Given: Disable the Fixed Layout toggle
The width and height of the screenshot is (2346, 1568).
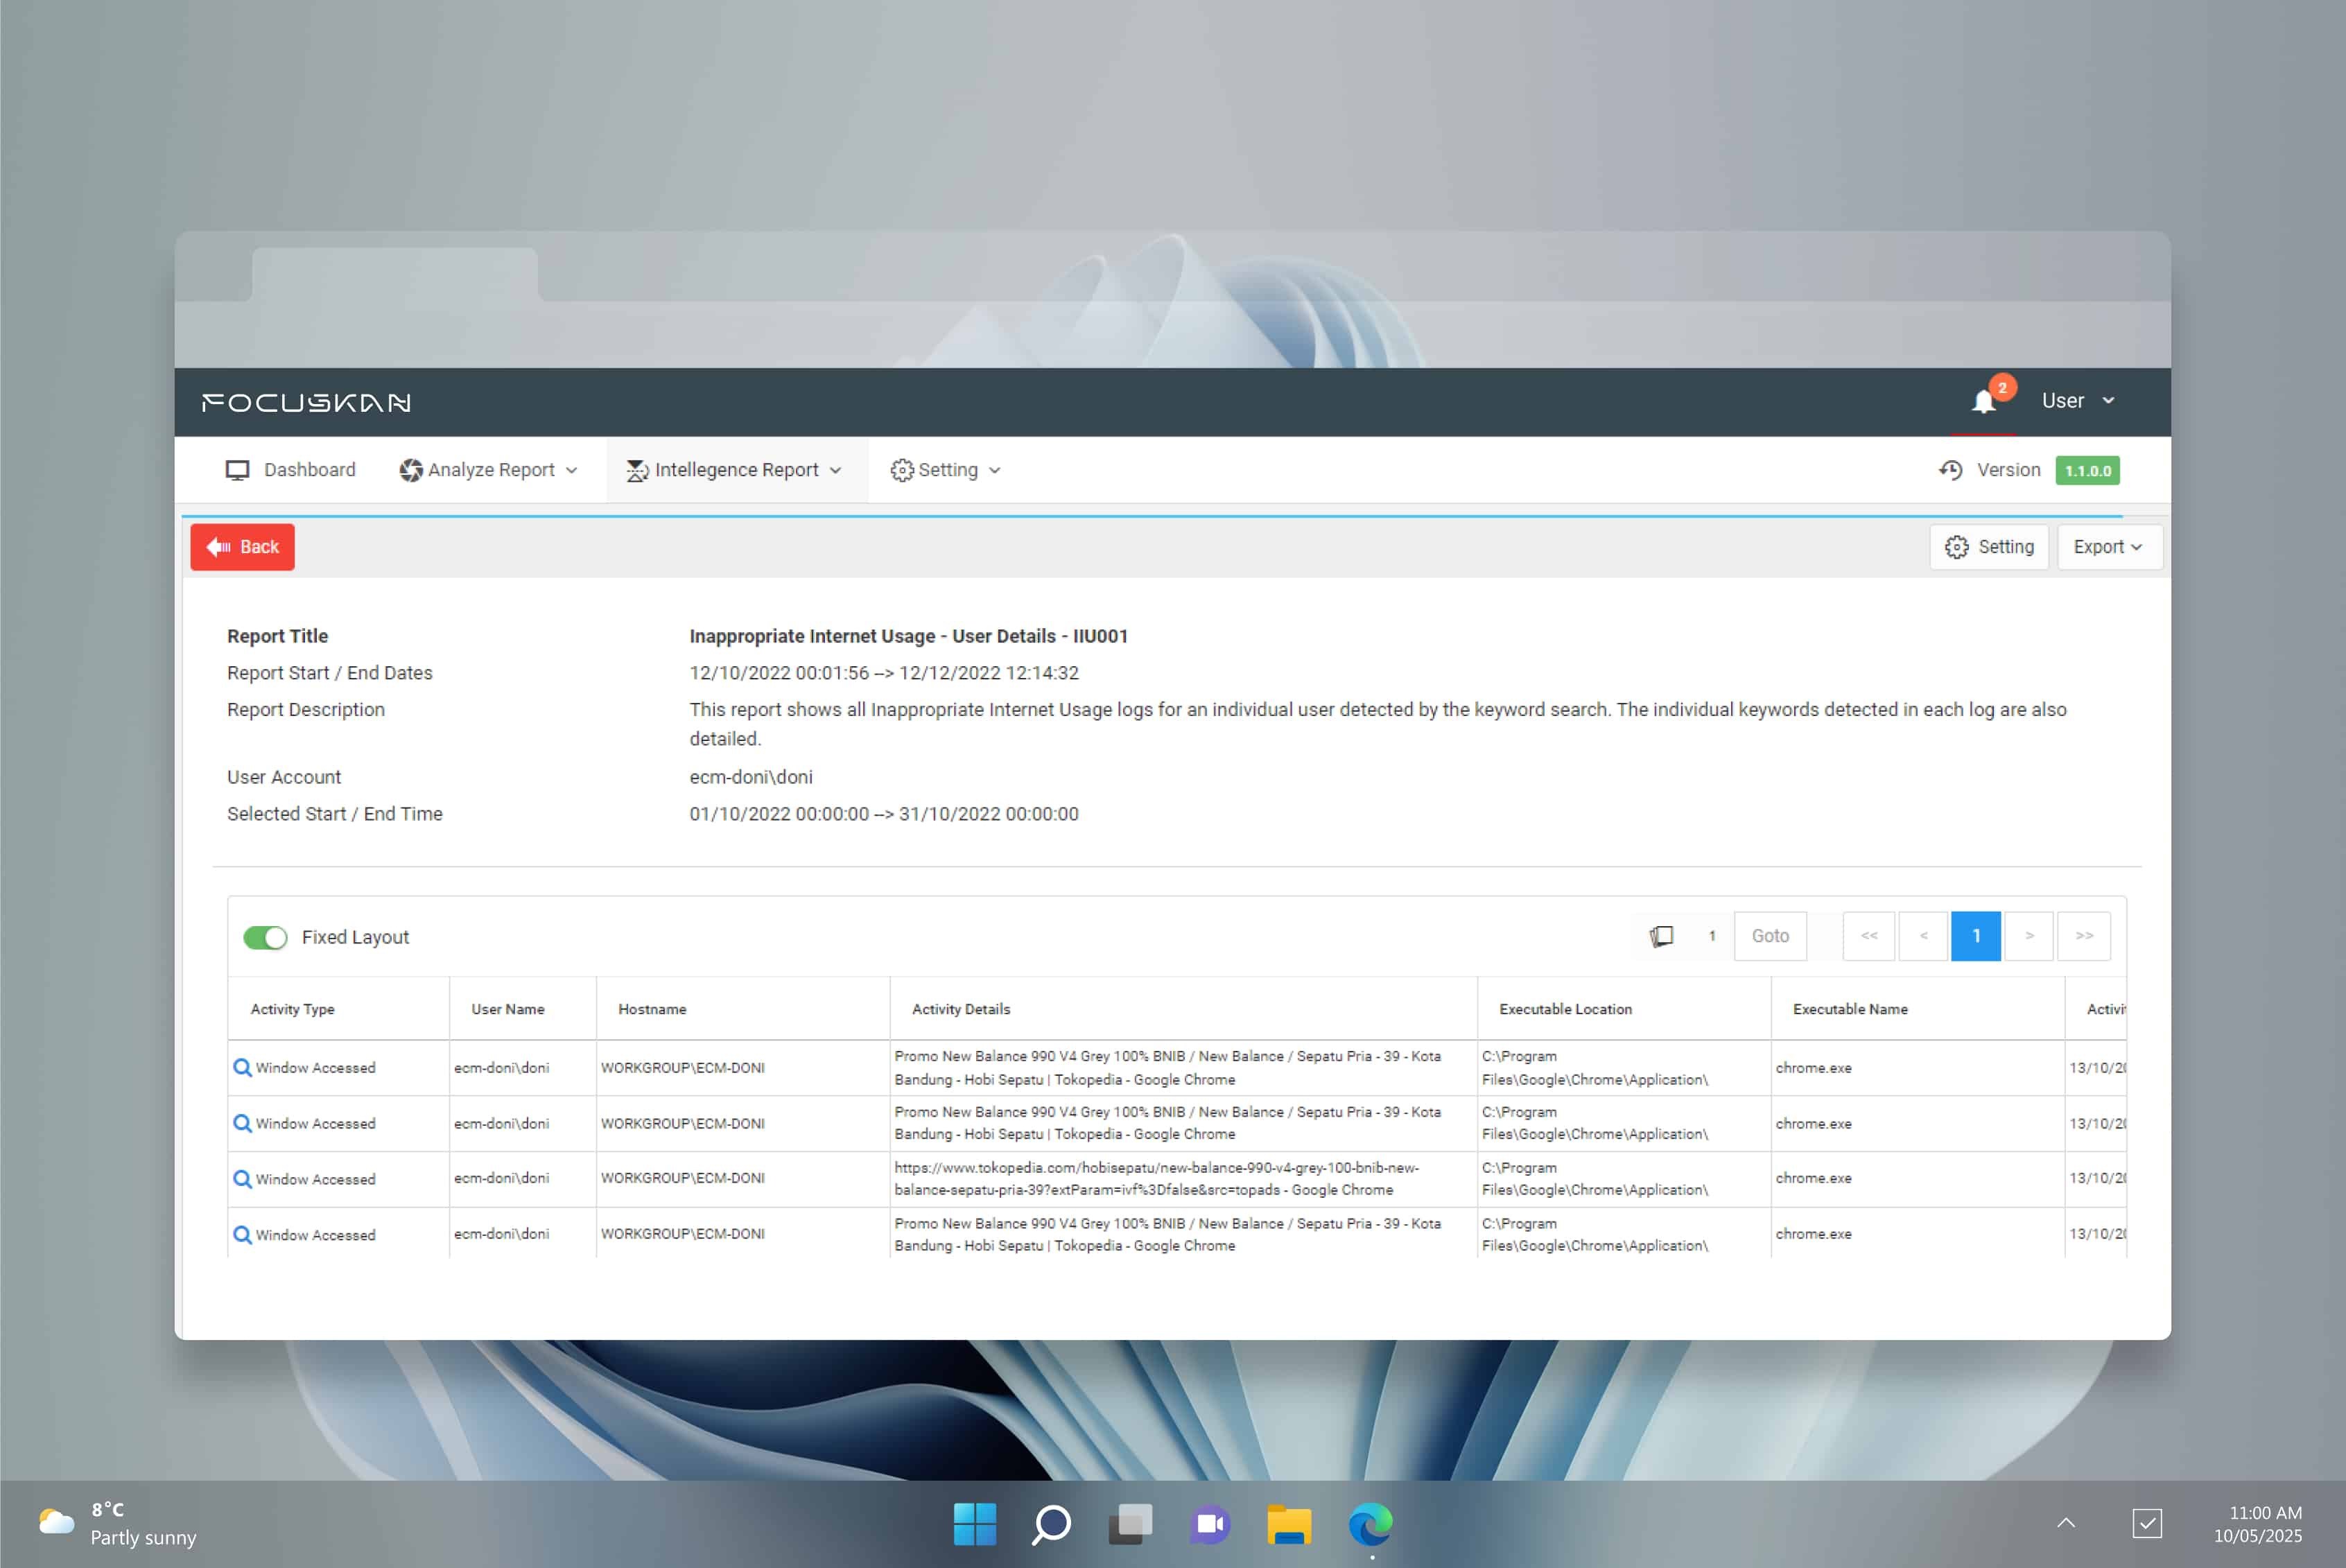Looking at the screenshot, I should click(x=265, y=937).
